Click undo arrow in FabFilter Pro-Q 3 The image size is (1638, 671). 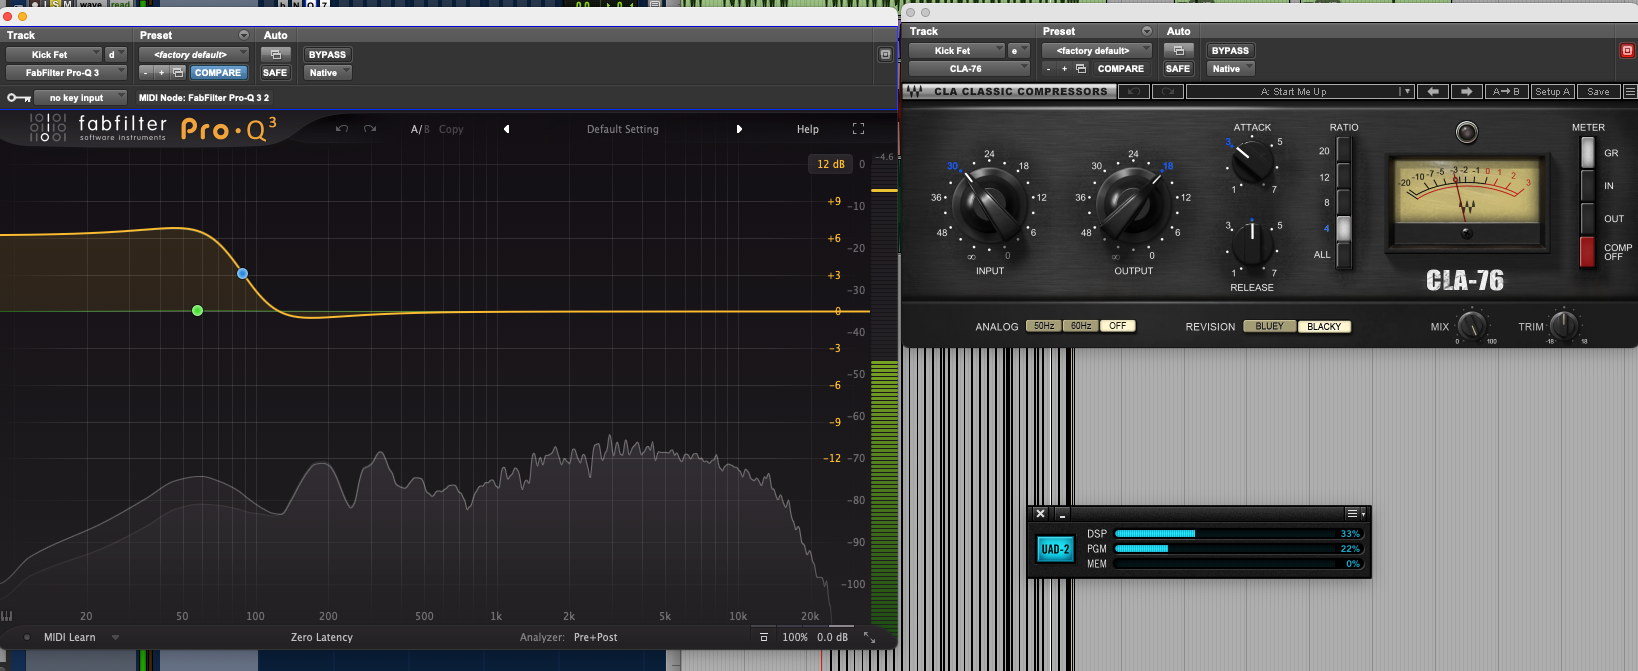pyautogui.click(x=342, y=129)
